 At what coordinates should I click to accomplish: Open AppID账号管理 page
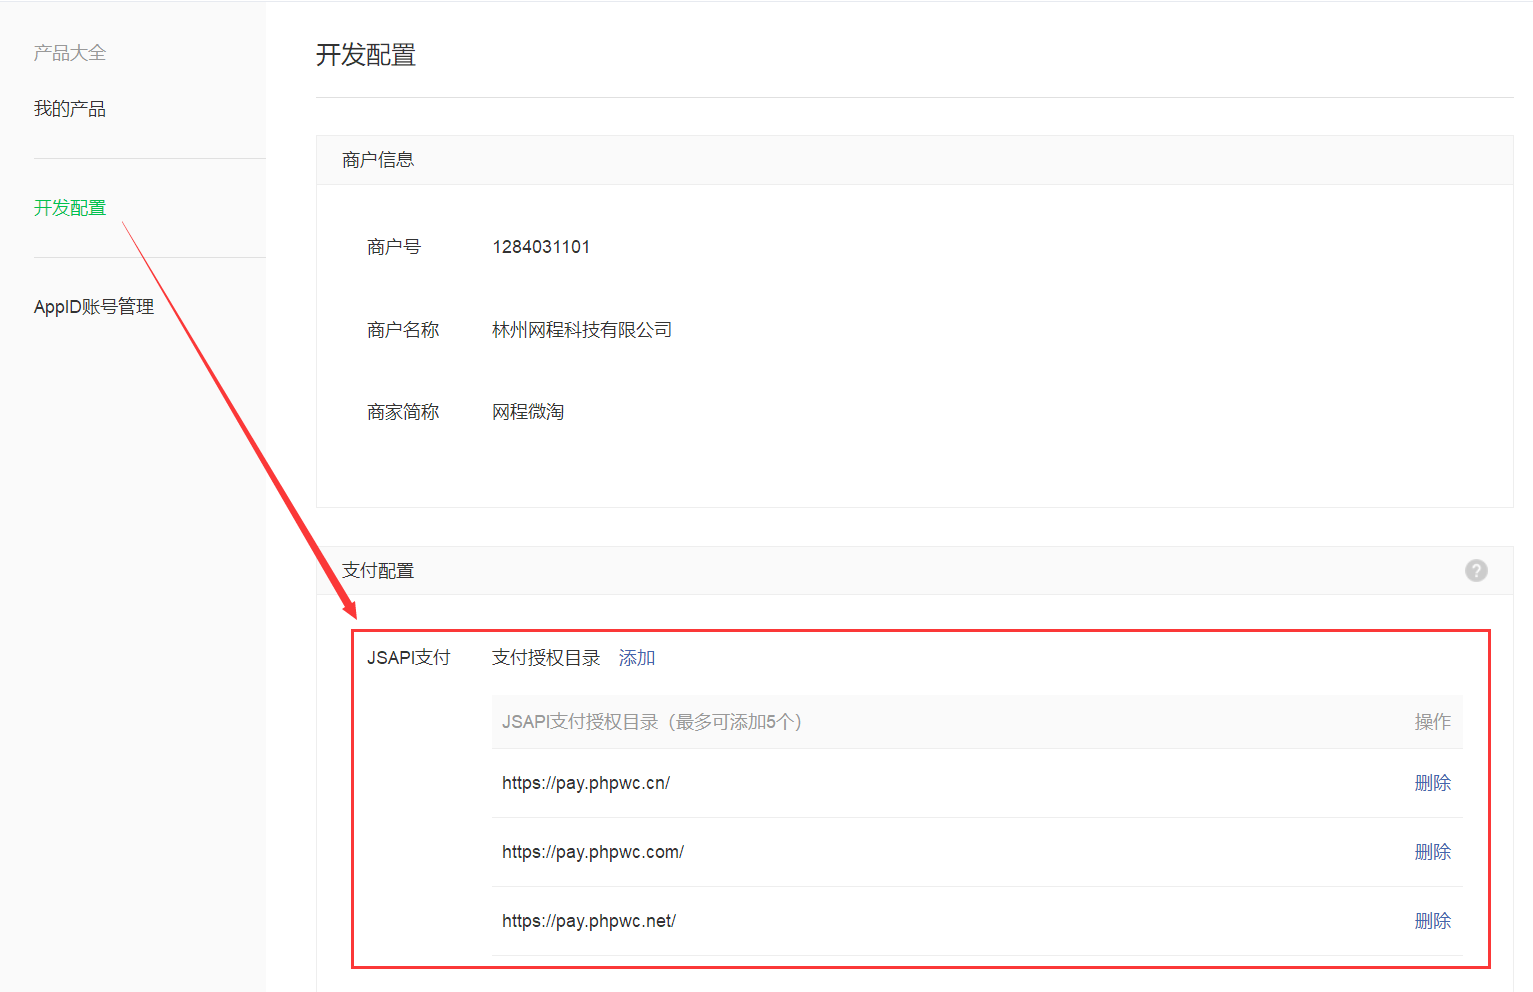(94, 307)
